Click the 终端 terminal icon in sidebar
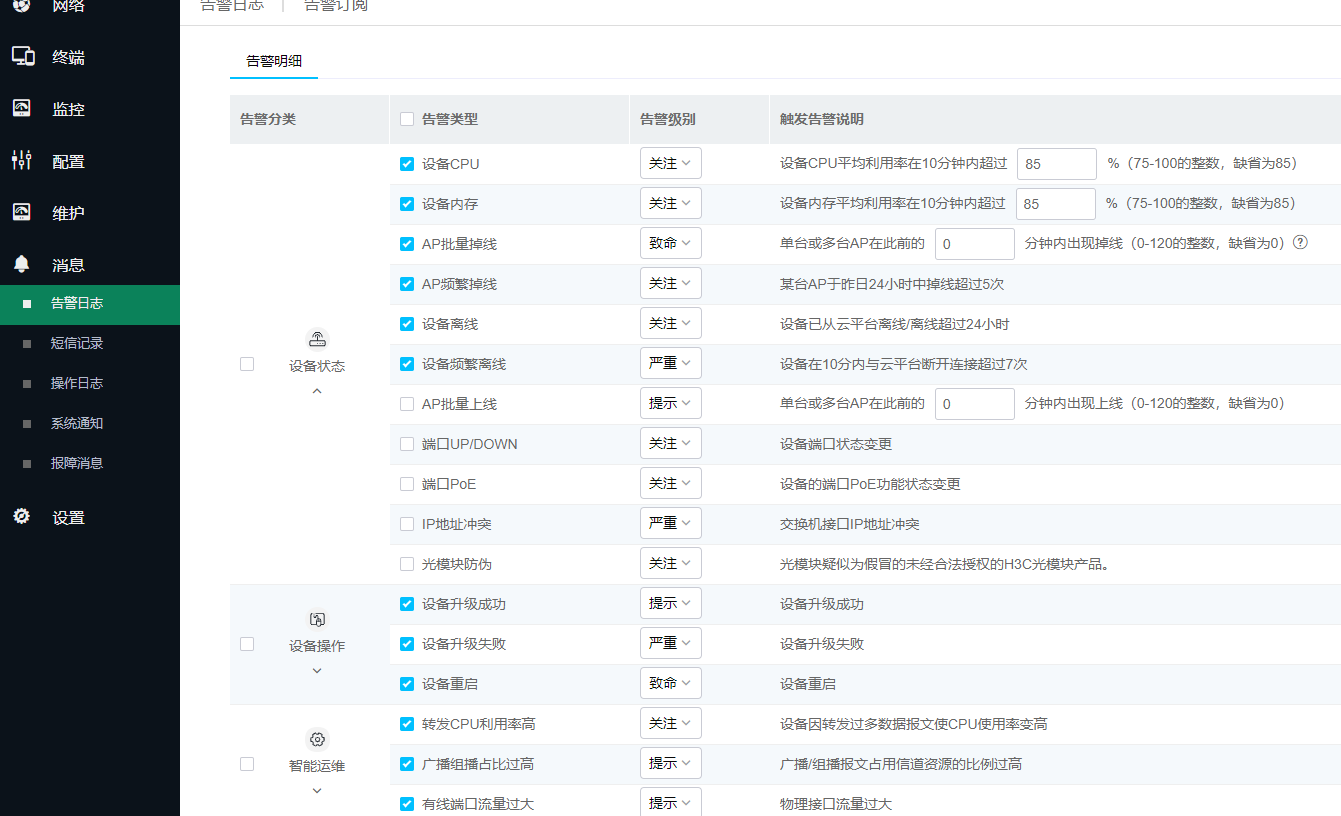The width and height of the screenshot is (1341, 816). pyautogui.click(x=23, y=57)
